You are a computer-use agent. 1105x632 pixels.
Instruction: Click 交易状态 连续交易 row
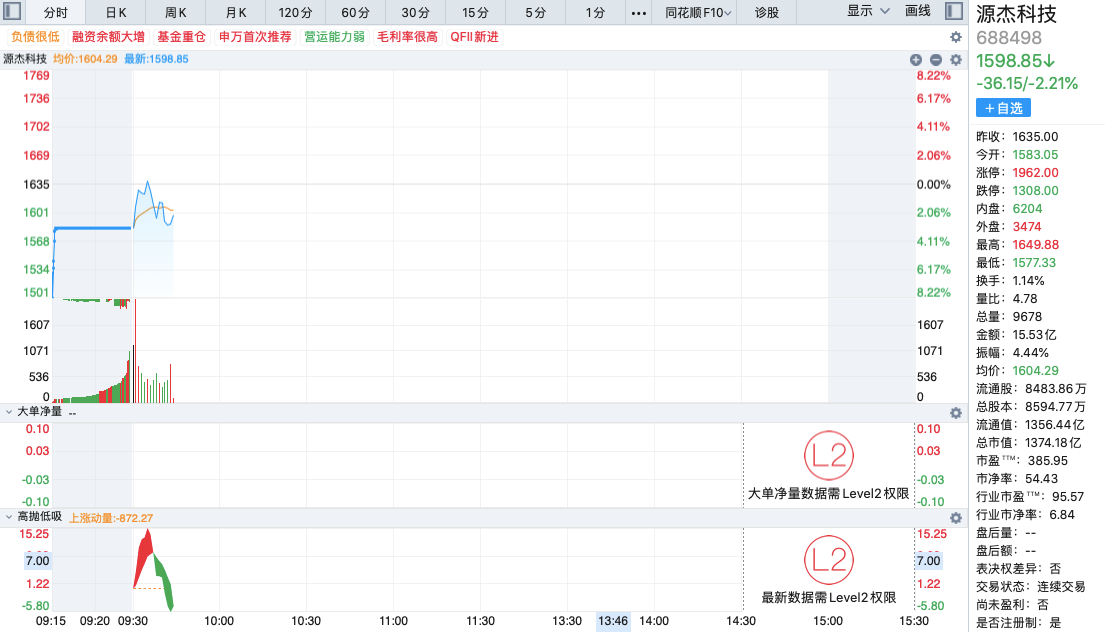[x=1030, y=587]
